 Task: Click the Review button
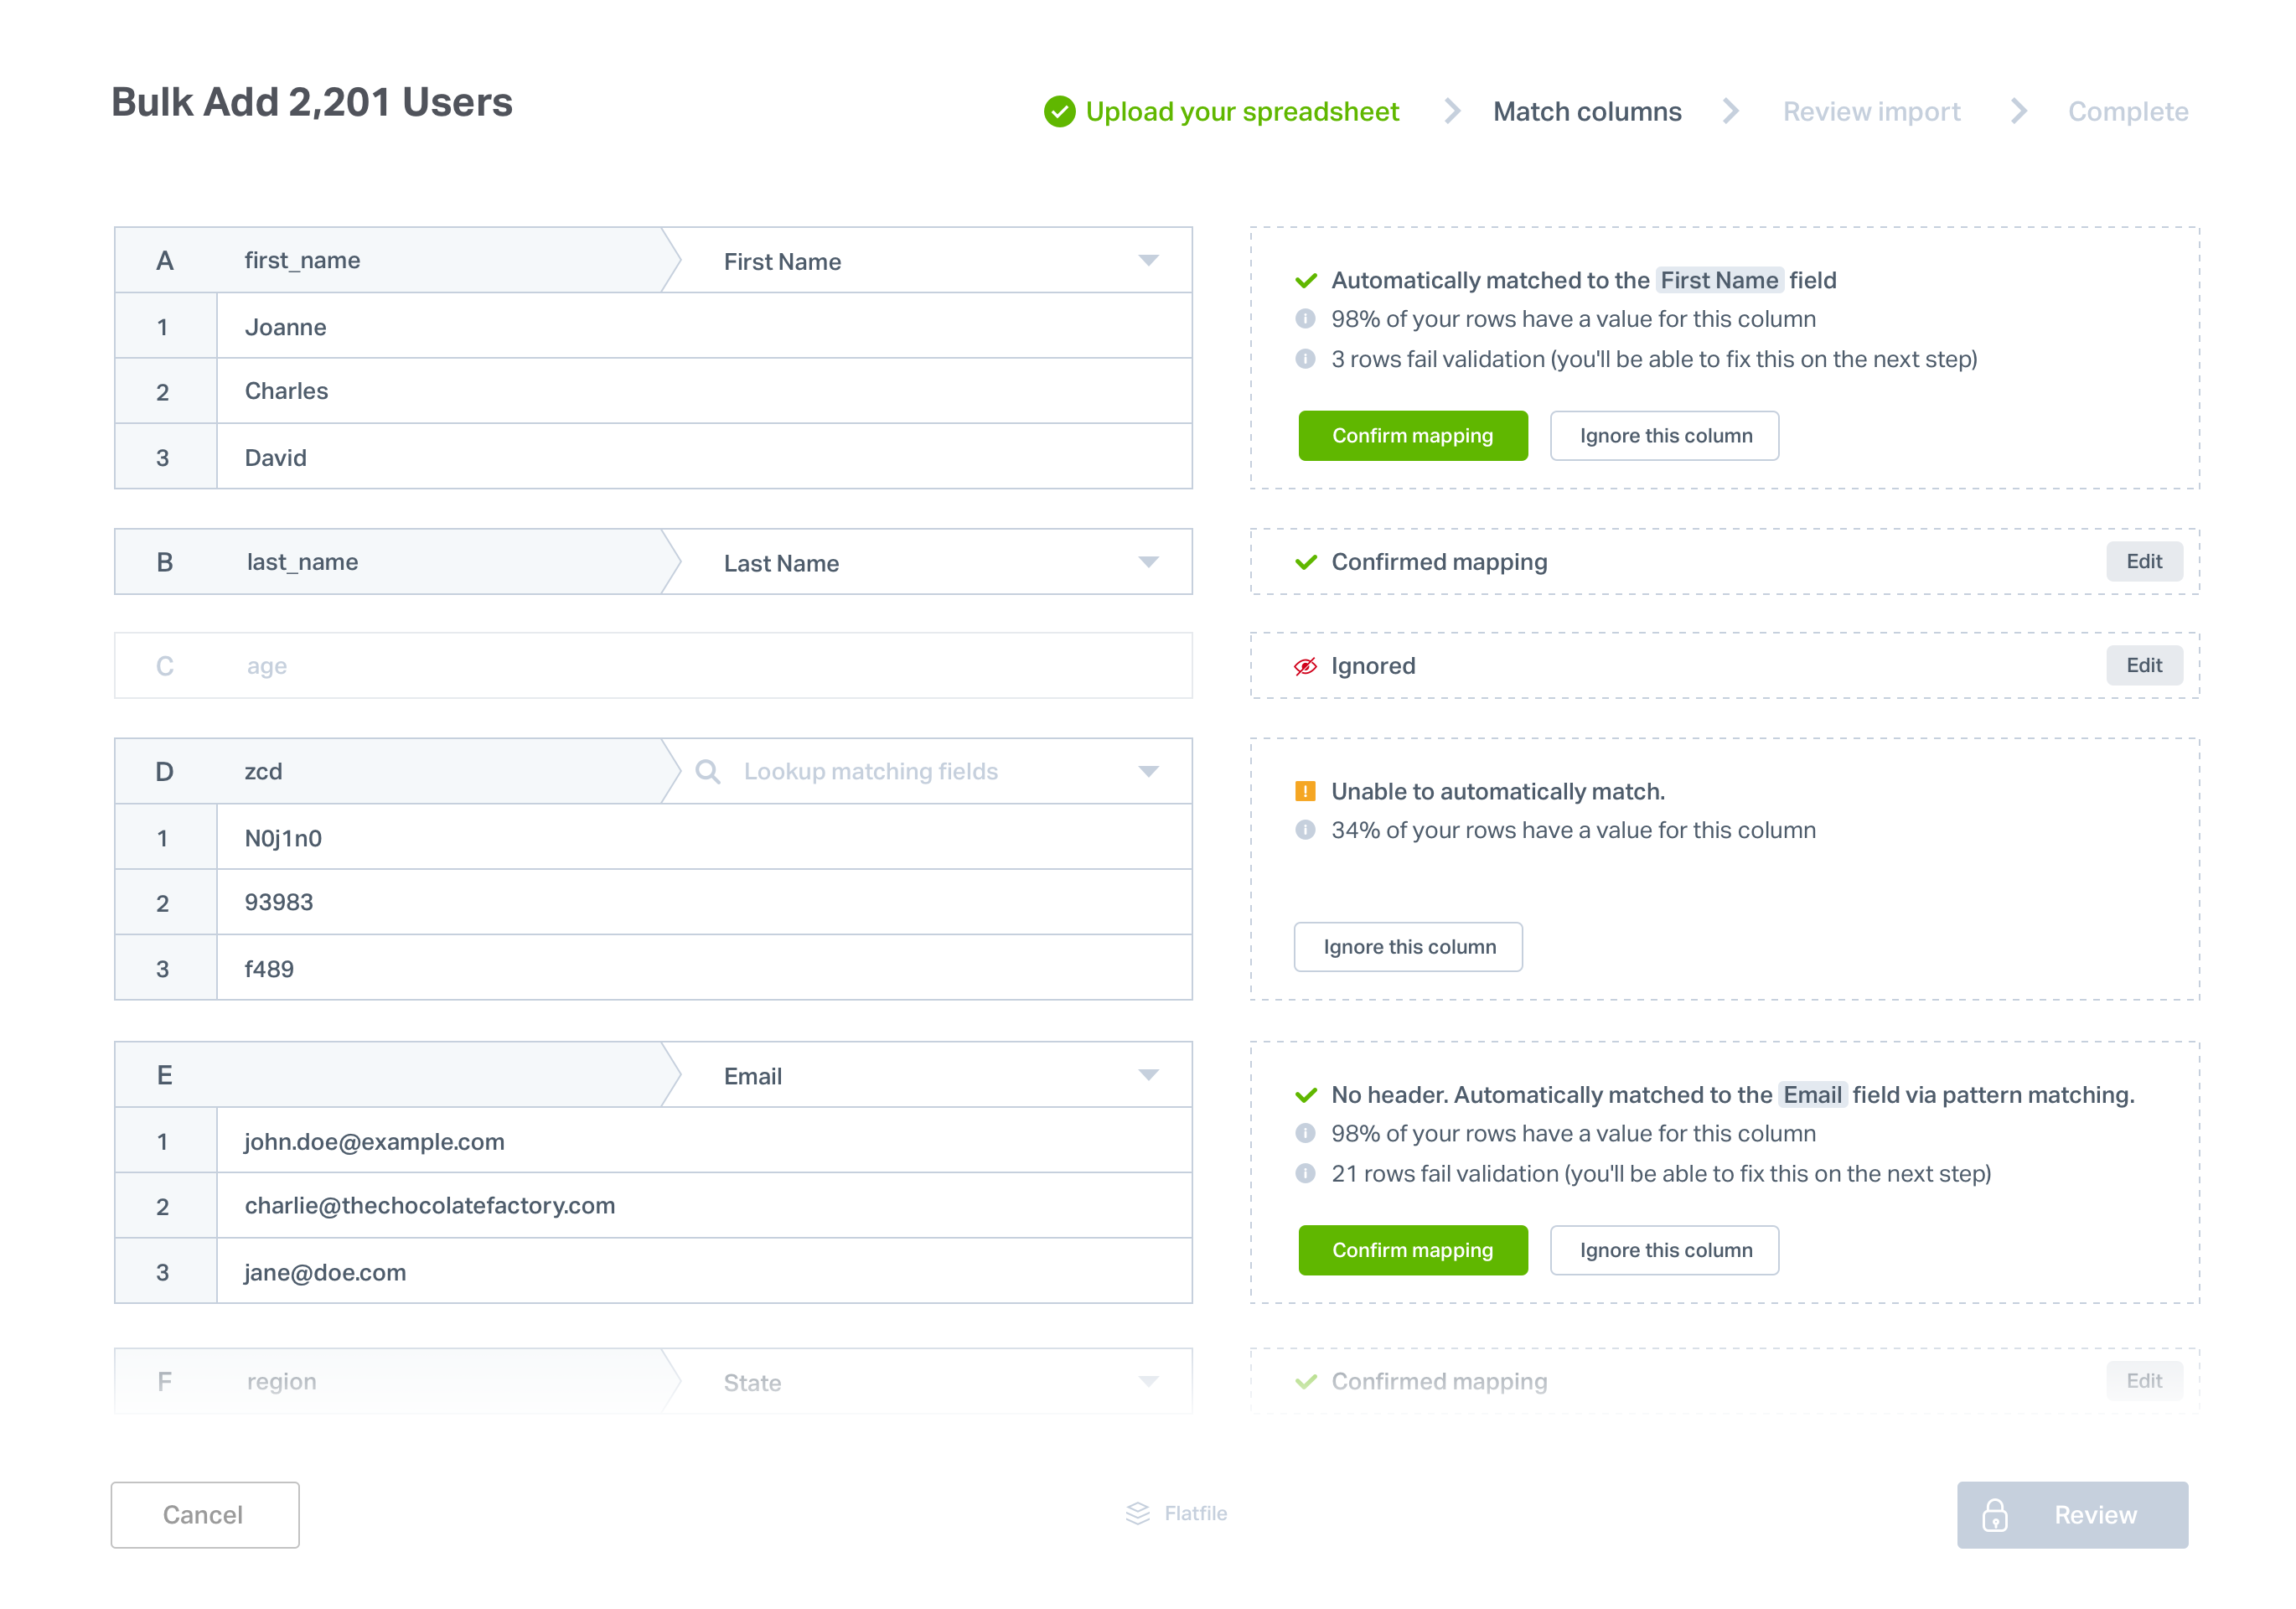pos(2072,1515)
